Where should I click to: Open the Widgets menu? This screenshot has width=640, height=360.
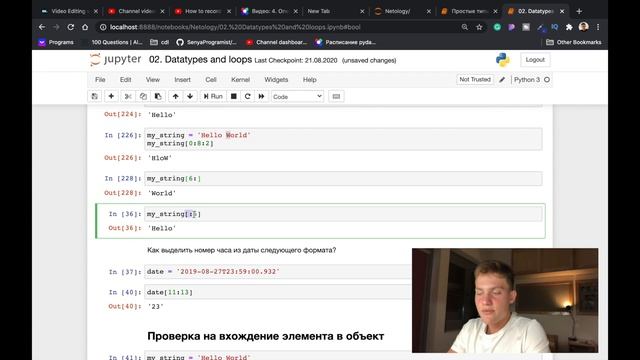276,80
